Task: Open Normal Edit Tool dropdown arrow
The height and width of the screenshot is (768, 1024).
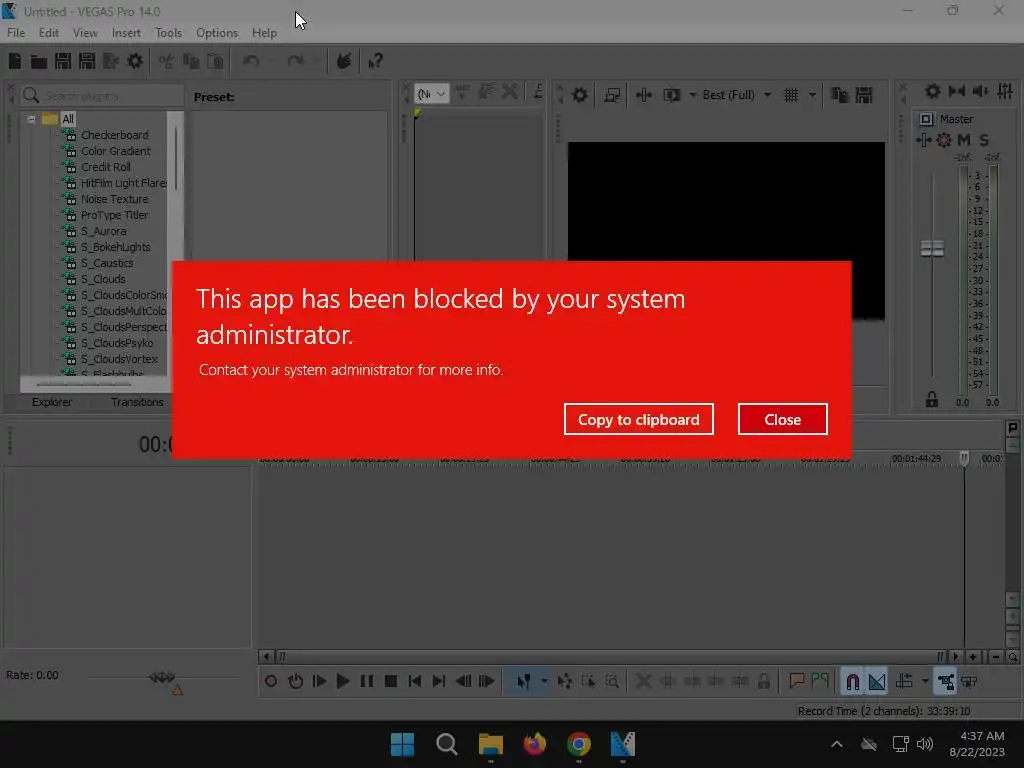Action: [x=544, y=682]
